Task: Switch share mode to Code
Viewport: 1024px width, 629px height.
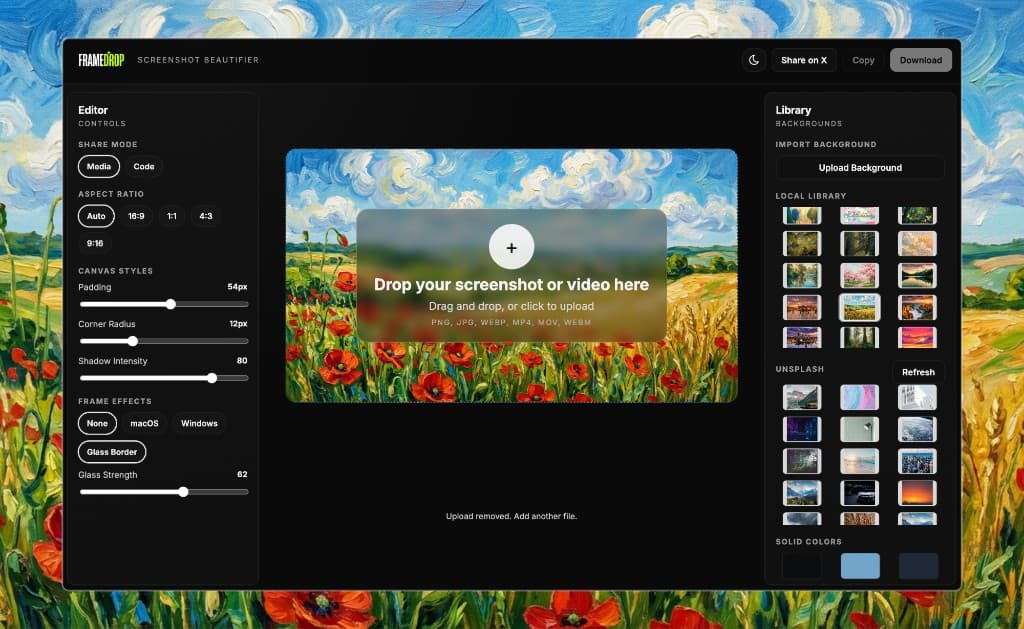Action: [x=144, y=167]
